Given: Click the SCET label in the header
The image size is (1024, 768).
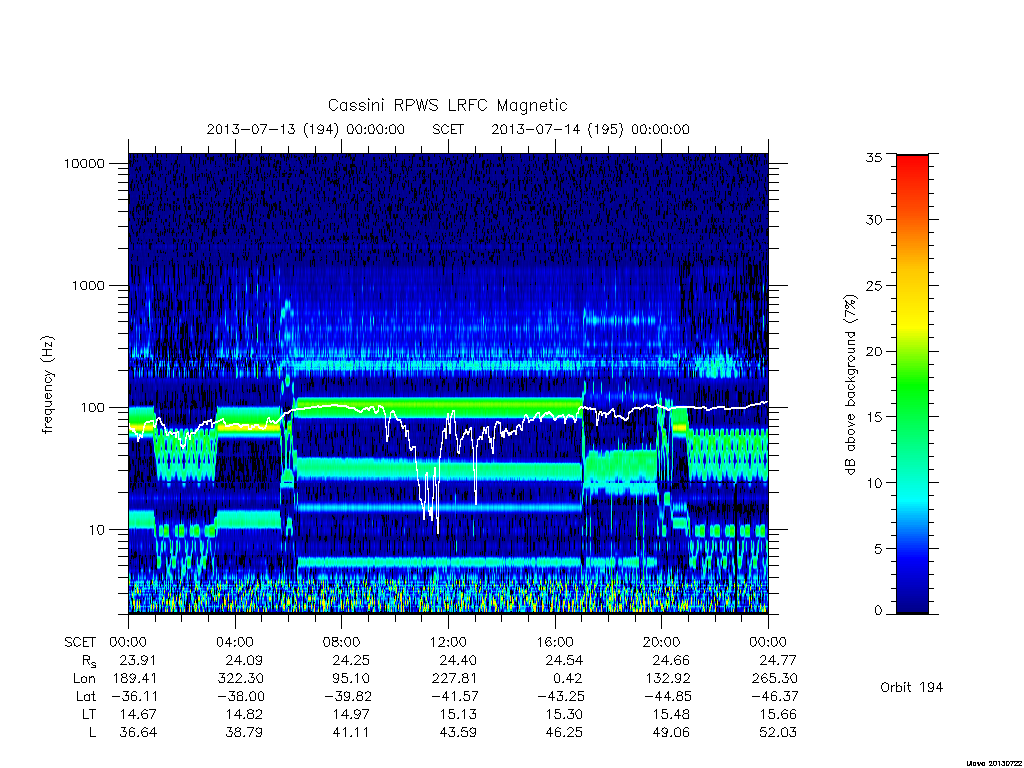Looking at the screenshot, I should pos(448,129).
